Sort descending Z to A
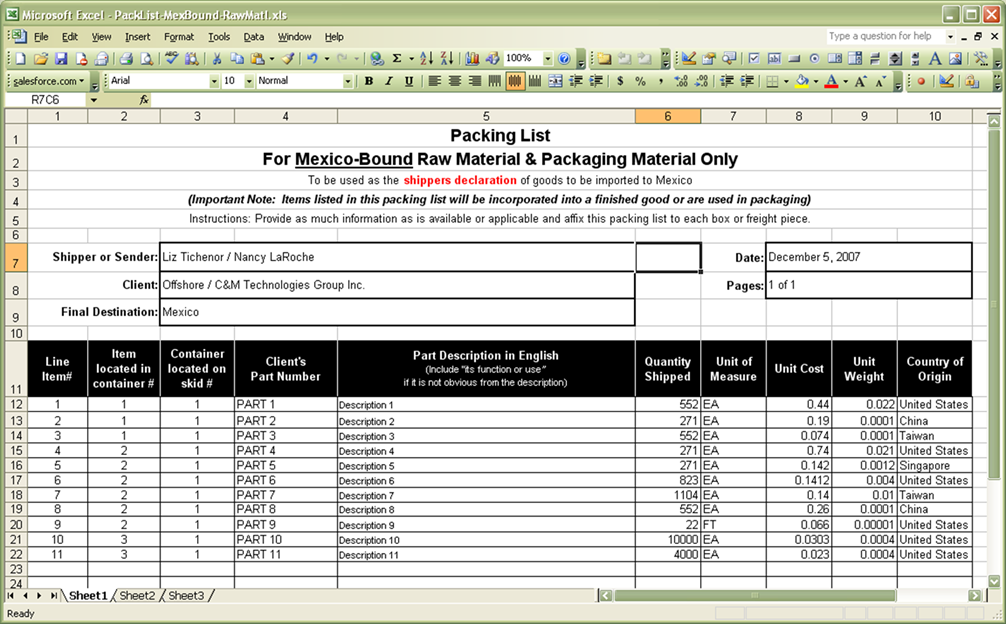Screen dimensions: 1006x624 point(447,59)
